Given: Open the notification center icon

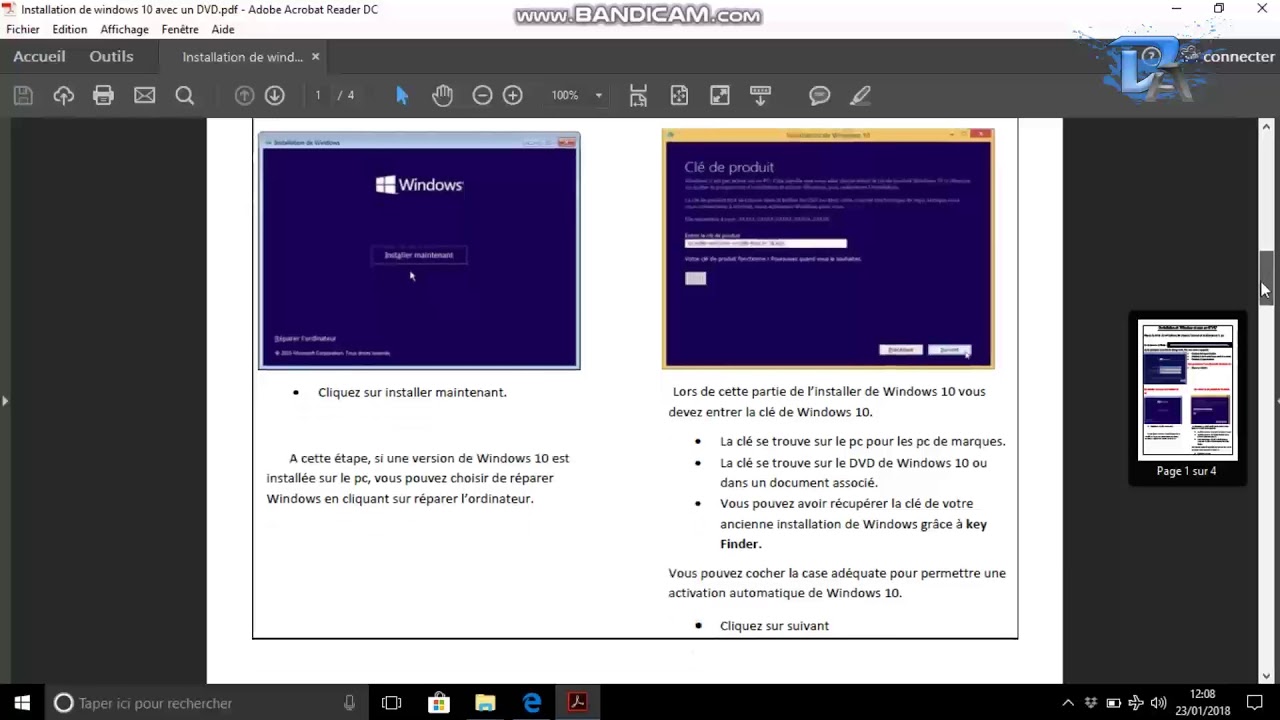Looking at the screenshot, I should tap(1255, 703).
